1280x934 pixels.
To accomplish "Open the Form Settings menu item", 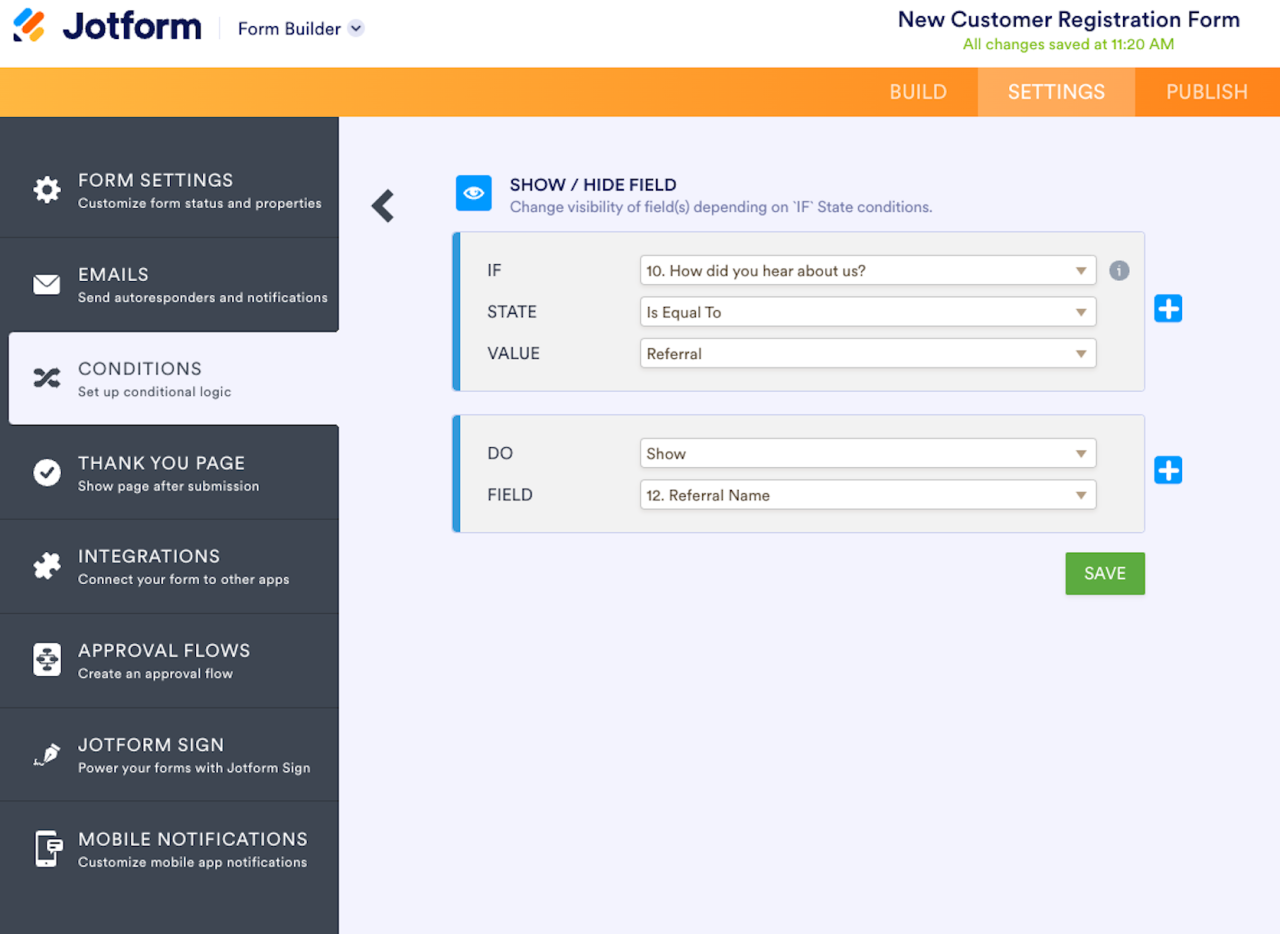I will [169, 190].
